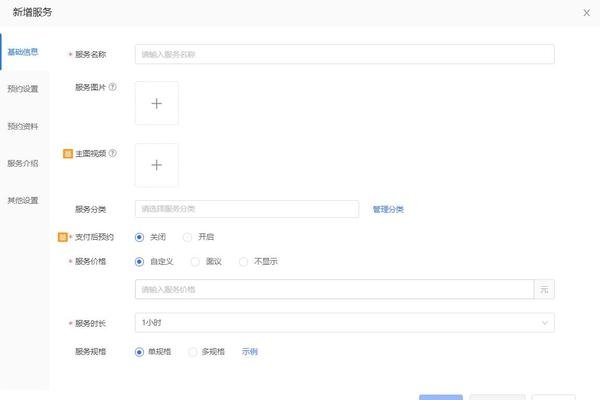Open the 示例 link
This screenshot has width=600, height=400.
[249, 352]
